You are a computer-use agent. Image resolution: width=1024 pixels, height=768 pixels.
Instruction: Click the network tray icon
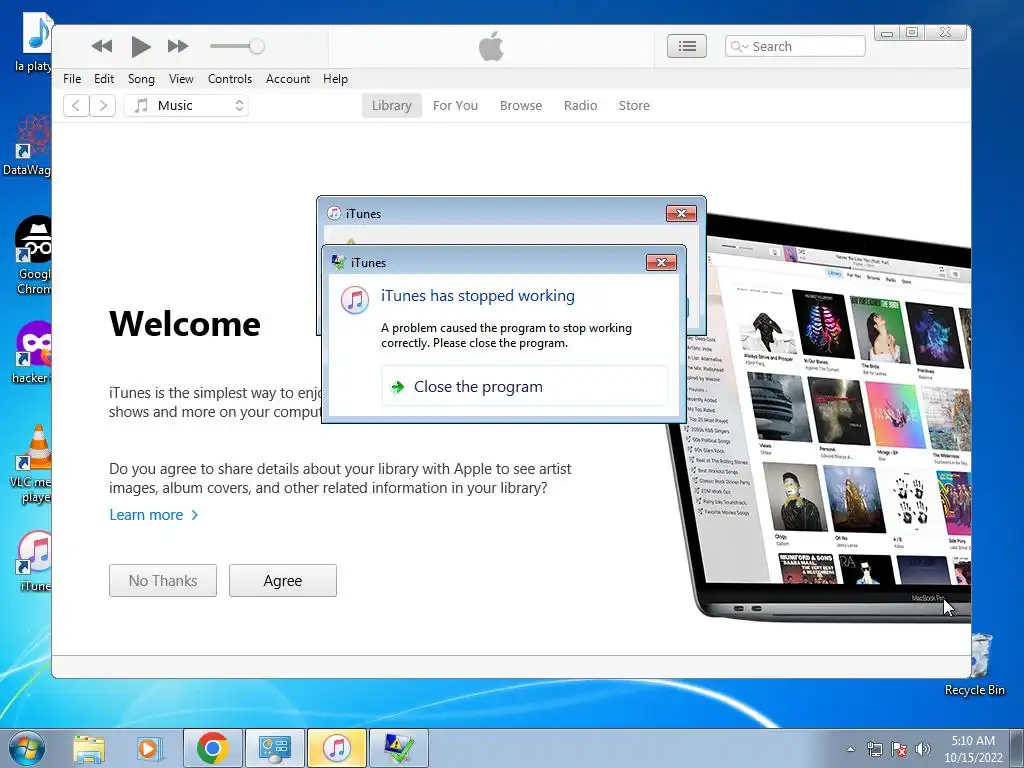tap(874, 749)
